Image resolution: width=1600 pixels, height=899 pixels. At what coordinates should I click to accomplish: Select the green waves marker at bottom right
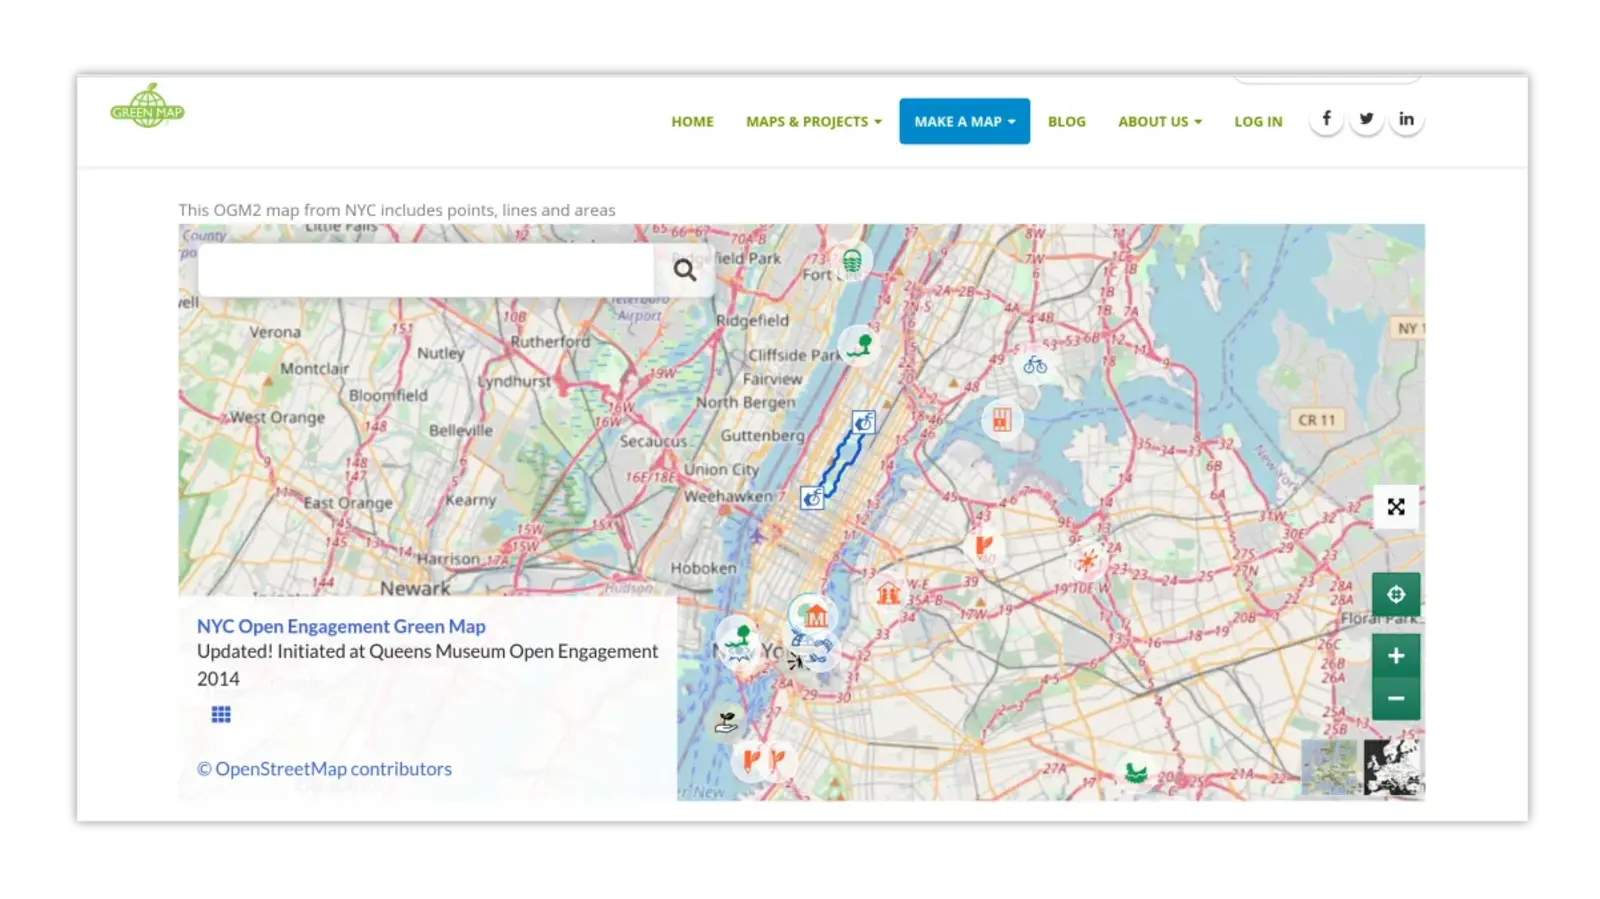click(1135, 771)
